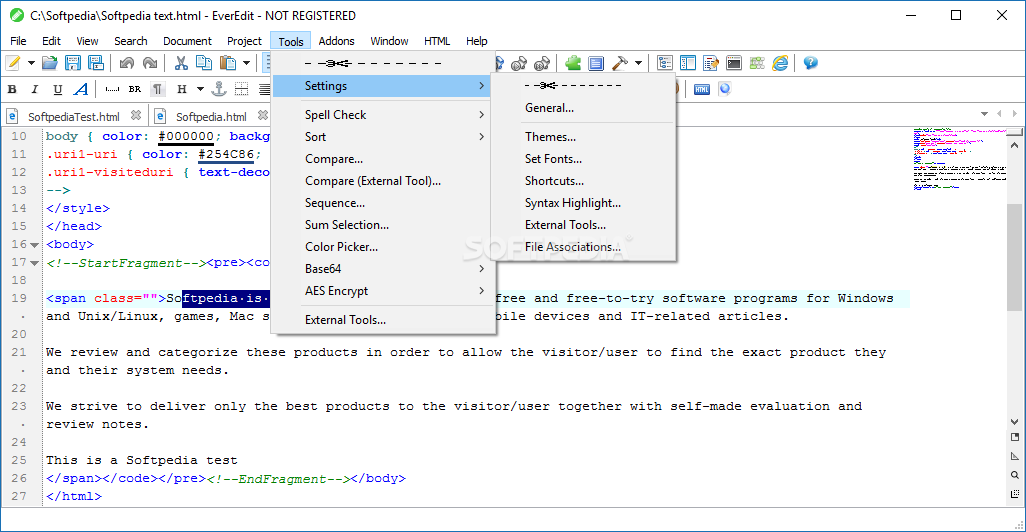
Task: Close the Softpedia.html tab
Action: [x=262, y=115]
